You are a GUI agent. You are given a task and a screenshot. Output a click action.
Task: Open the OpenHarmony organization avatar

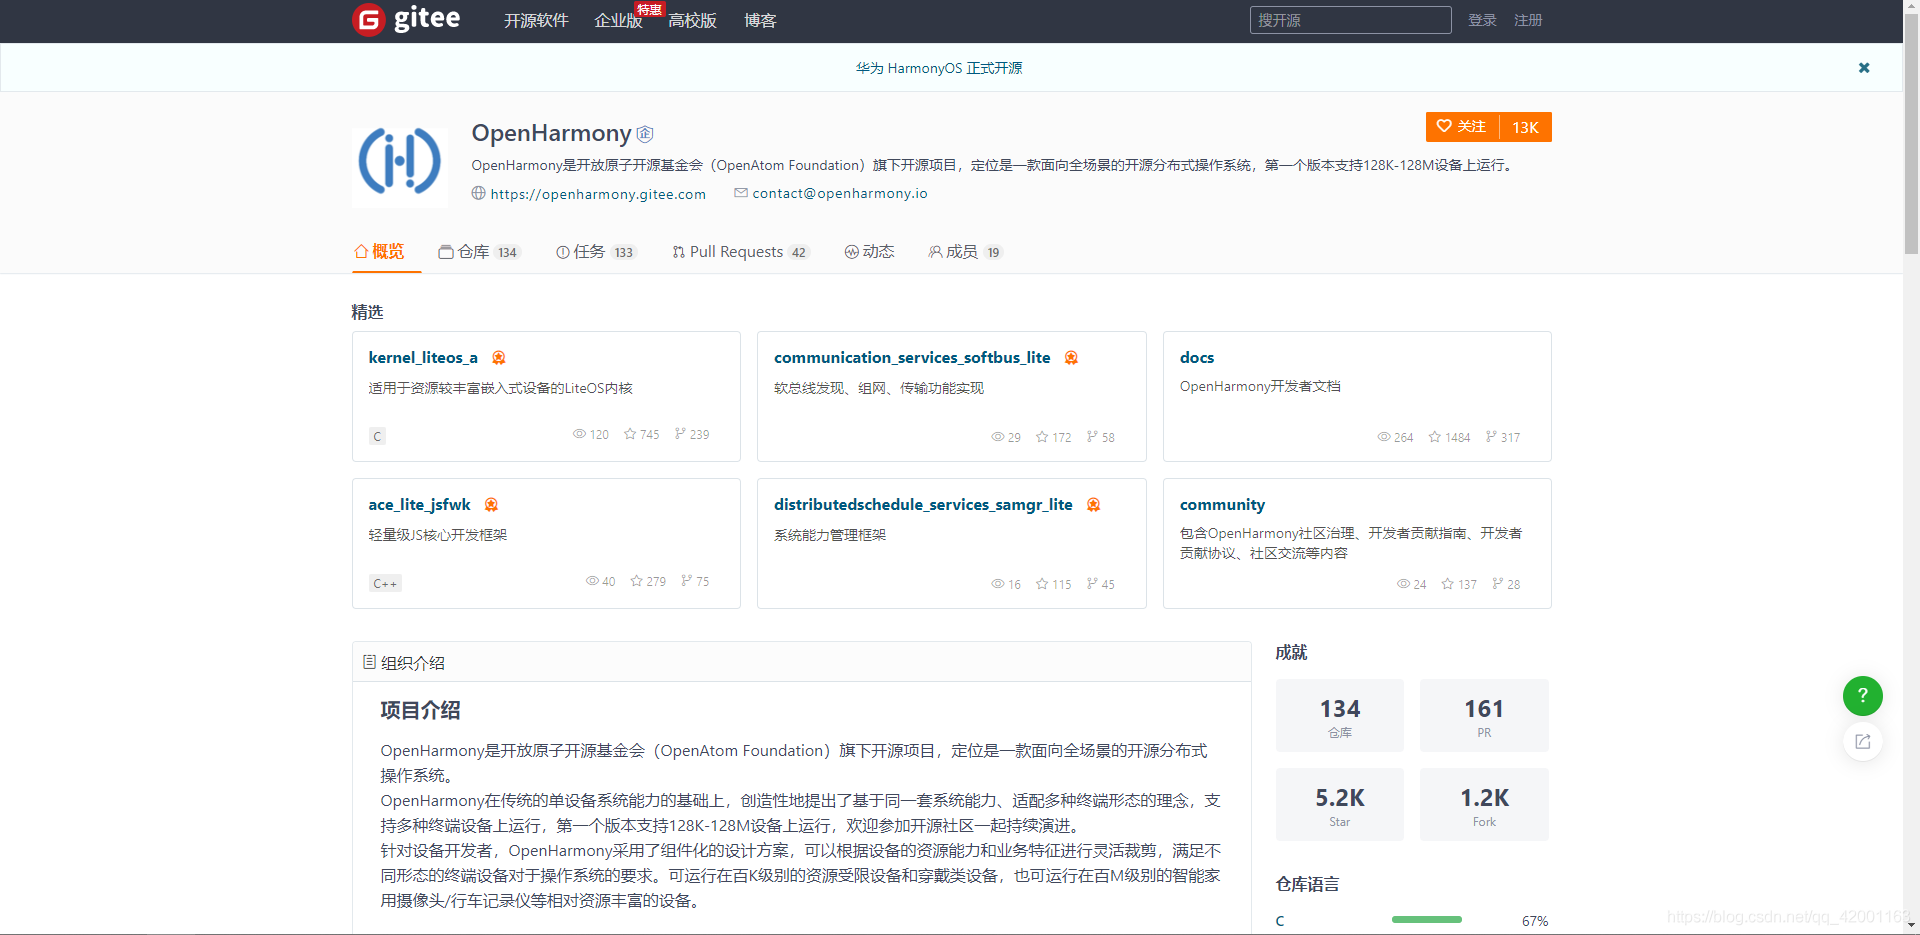point(400,160)
